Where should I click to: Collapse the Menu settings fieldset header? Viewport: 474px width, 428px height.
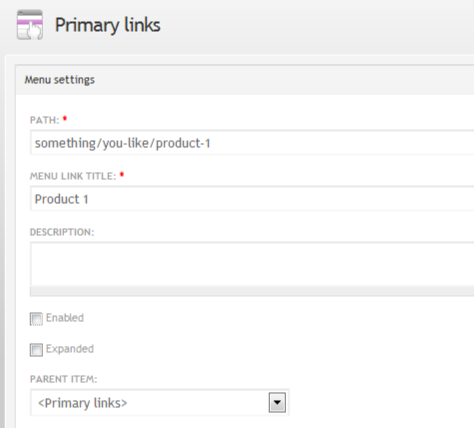coord(60,80)
